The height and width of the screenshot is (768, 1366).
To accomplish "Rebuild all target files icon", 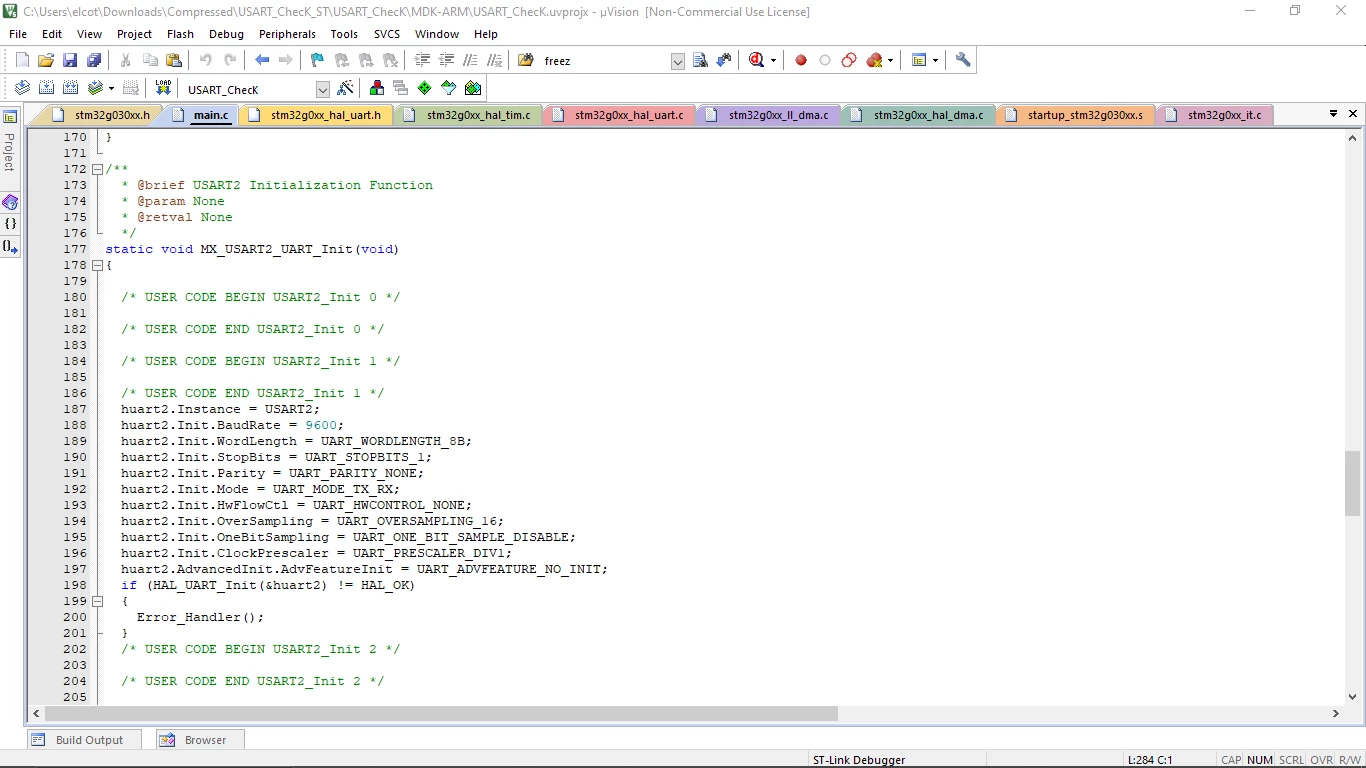I will (70, 88).
